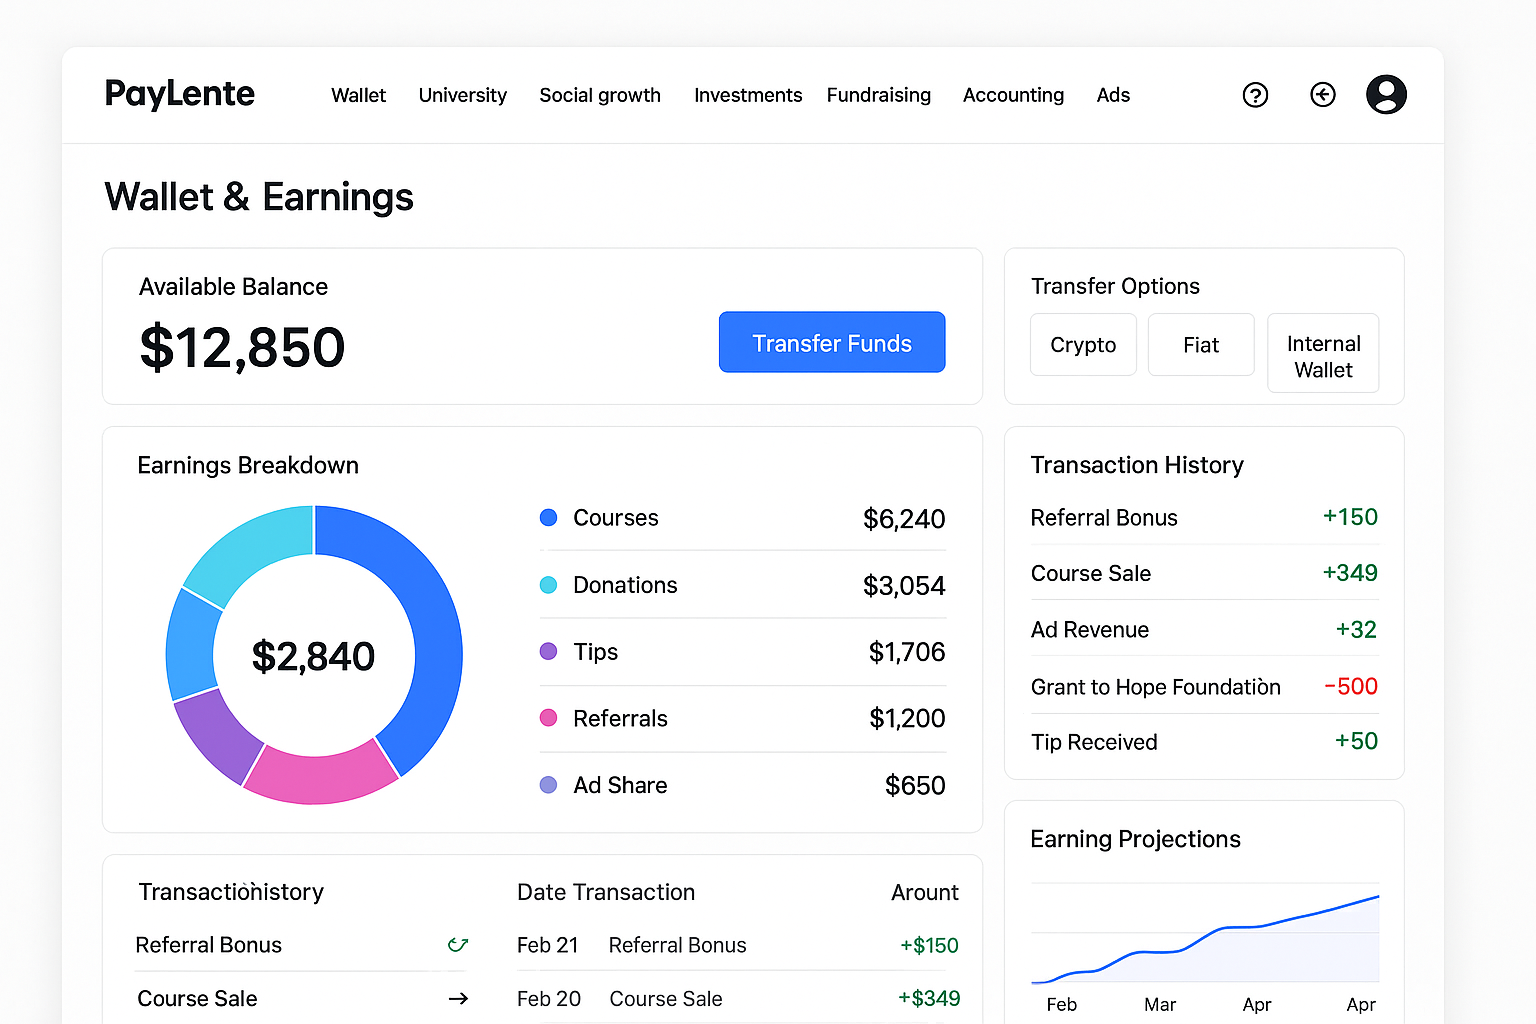Select the Ad Revenue +32 entry

1204,629
